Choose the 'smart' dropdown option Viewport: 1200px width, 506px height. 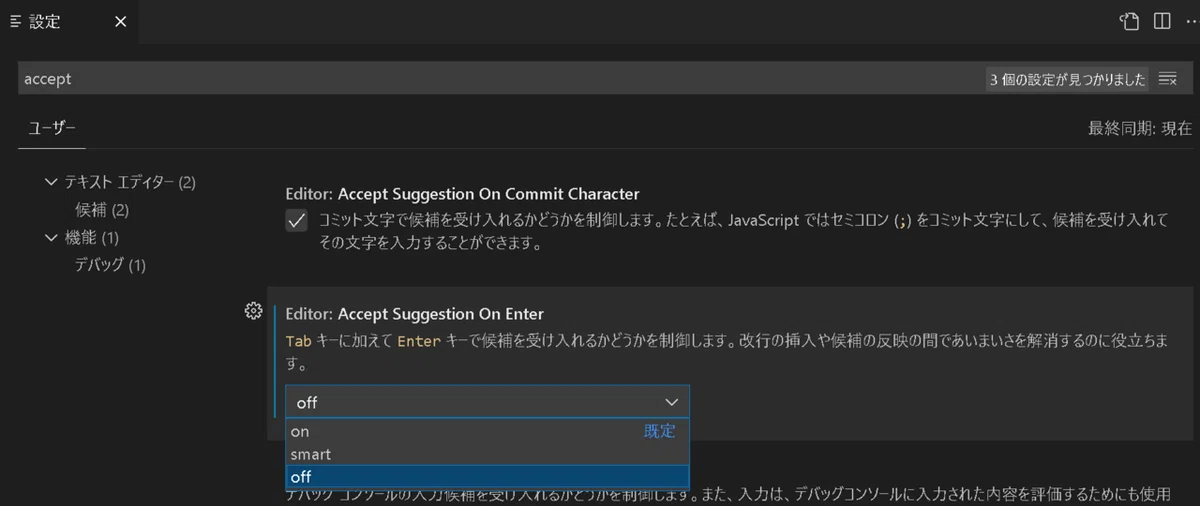click(x=487, y=454)
